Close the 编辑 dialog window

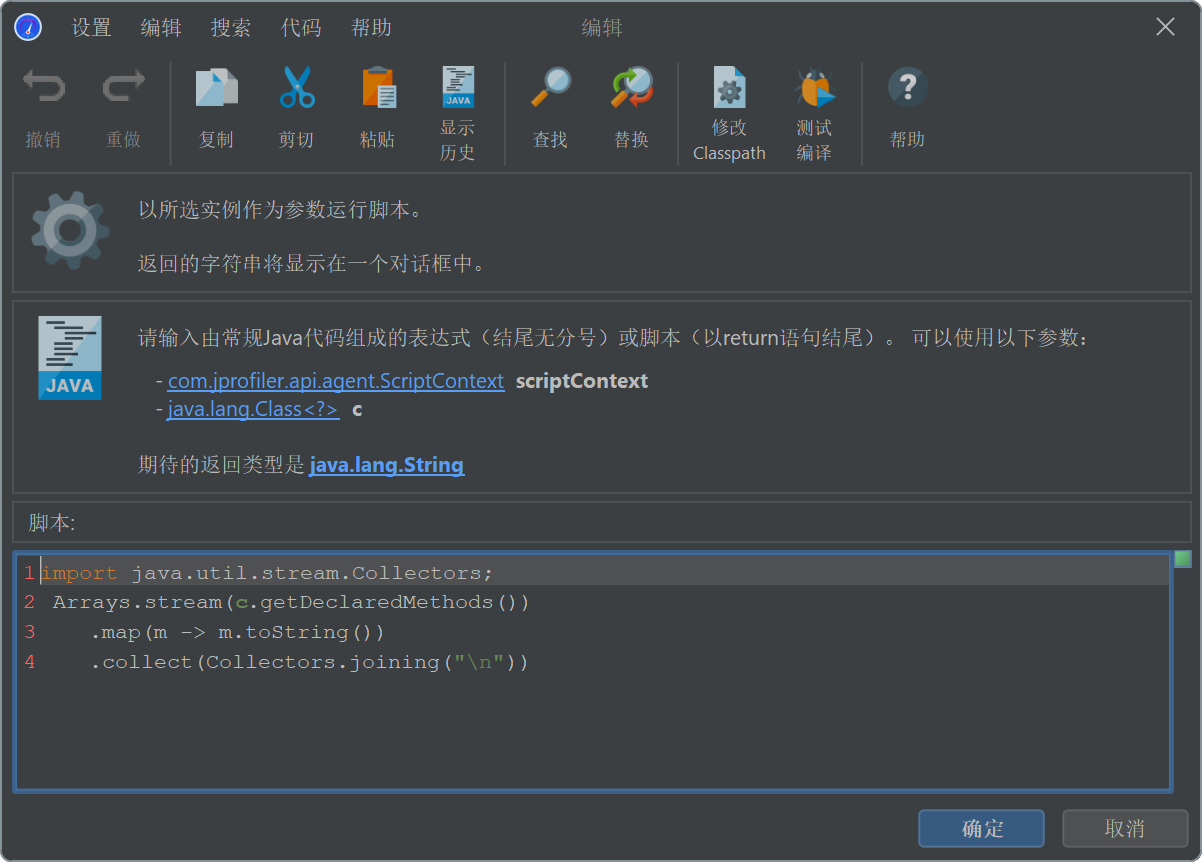tap(1165, 27)
